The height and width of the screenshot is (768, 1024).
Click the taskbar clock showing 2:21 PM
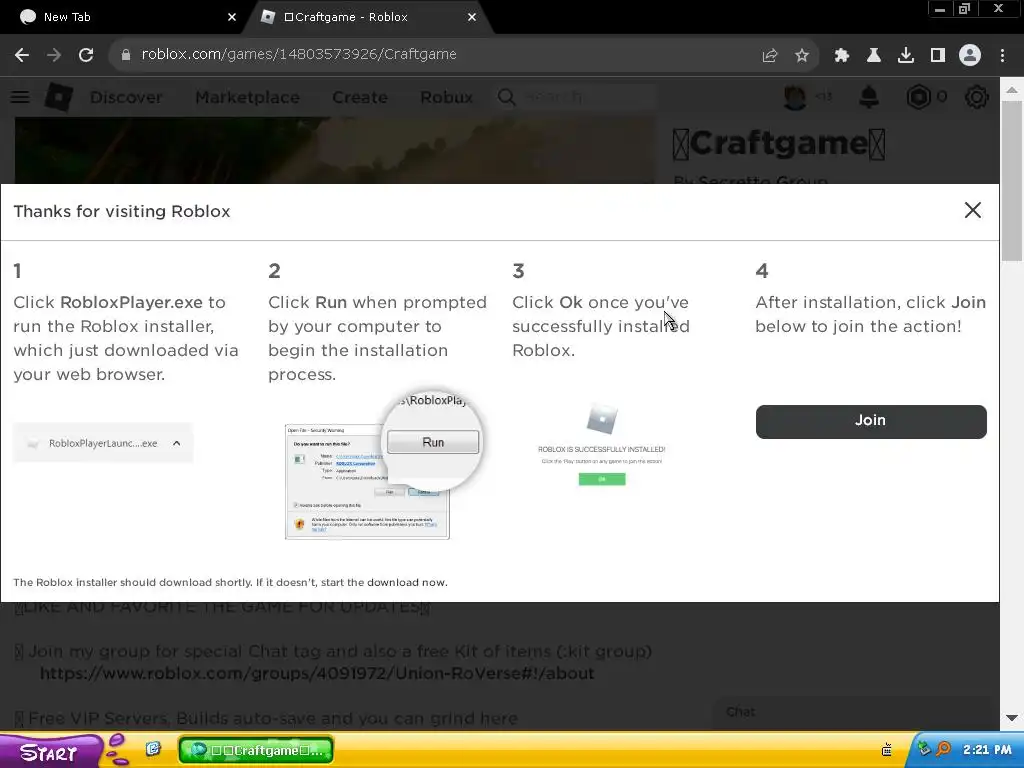pos(987,750)
